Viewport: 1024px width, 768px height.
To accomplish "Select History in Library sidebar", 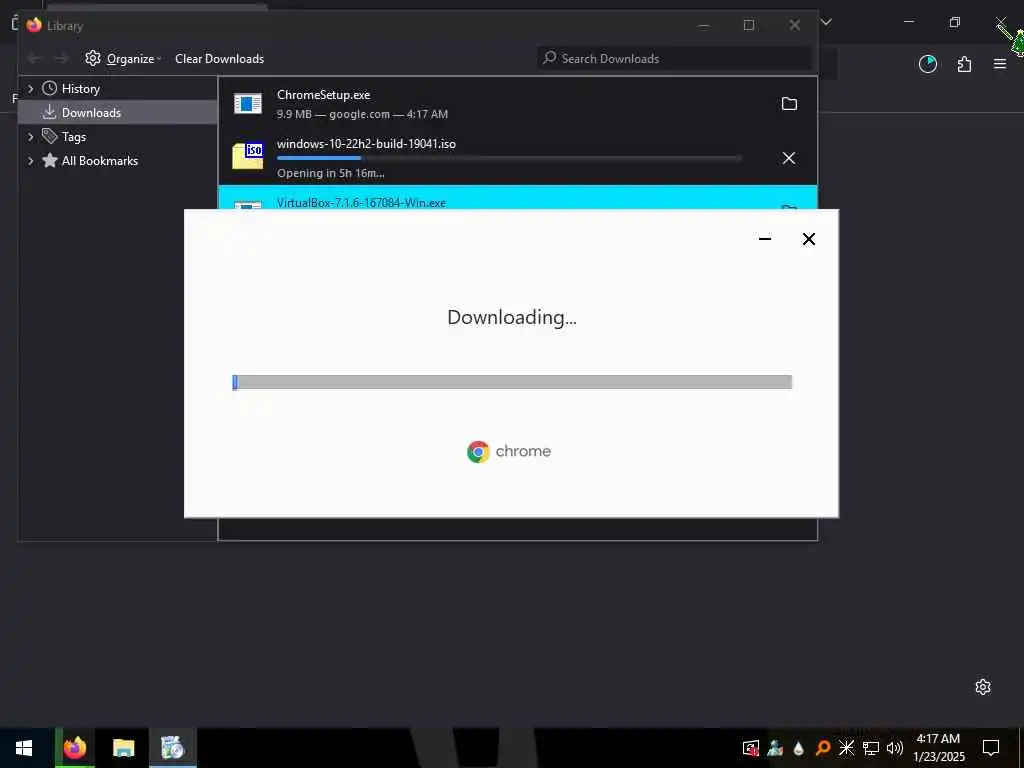I will click(80, 88).
